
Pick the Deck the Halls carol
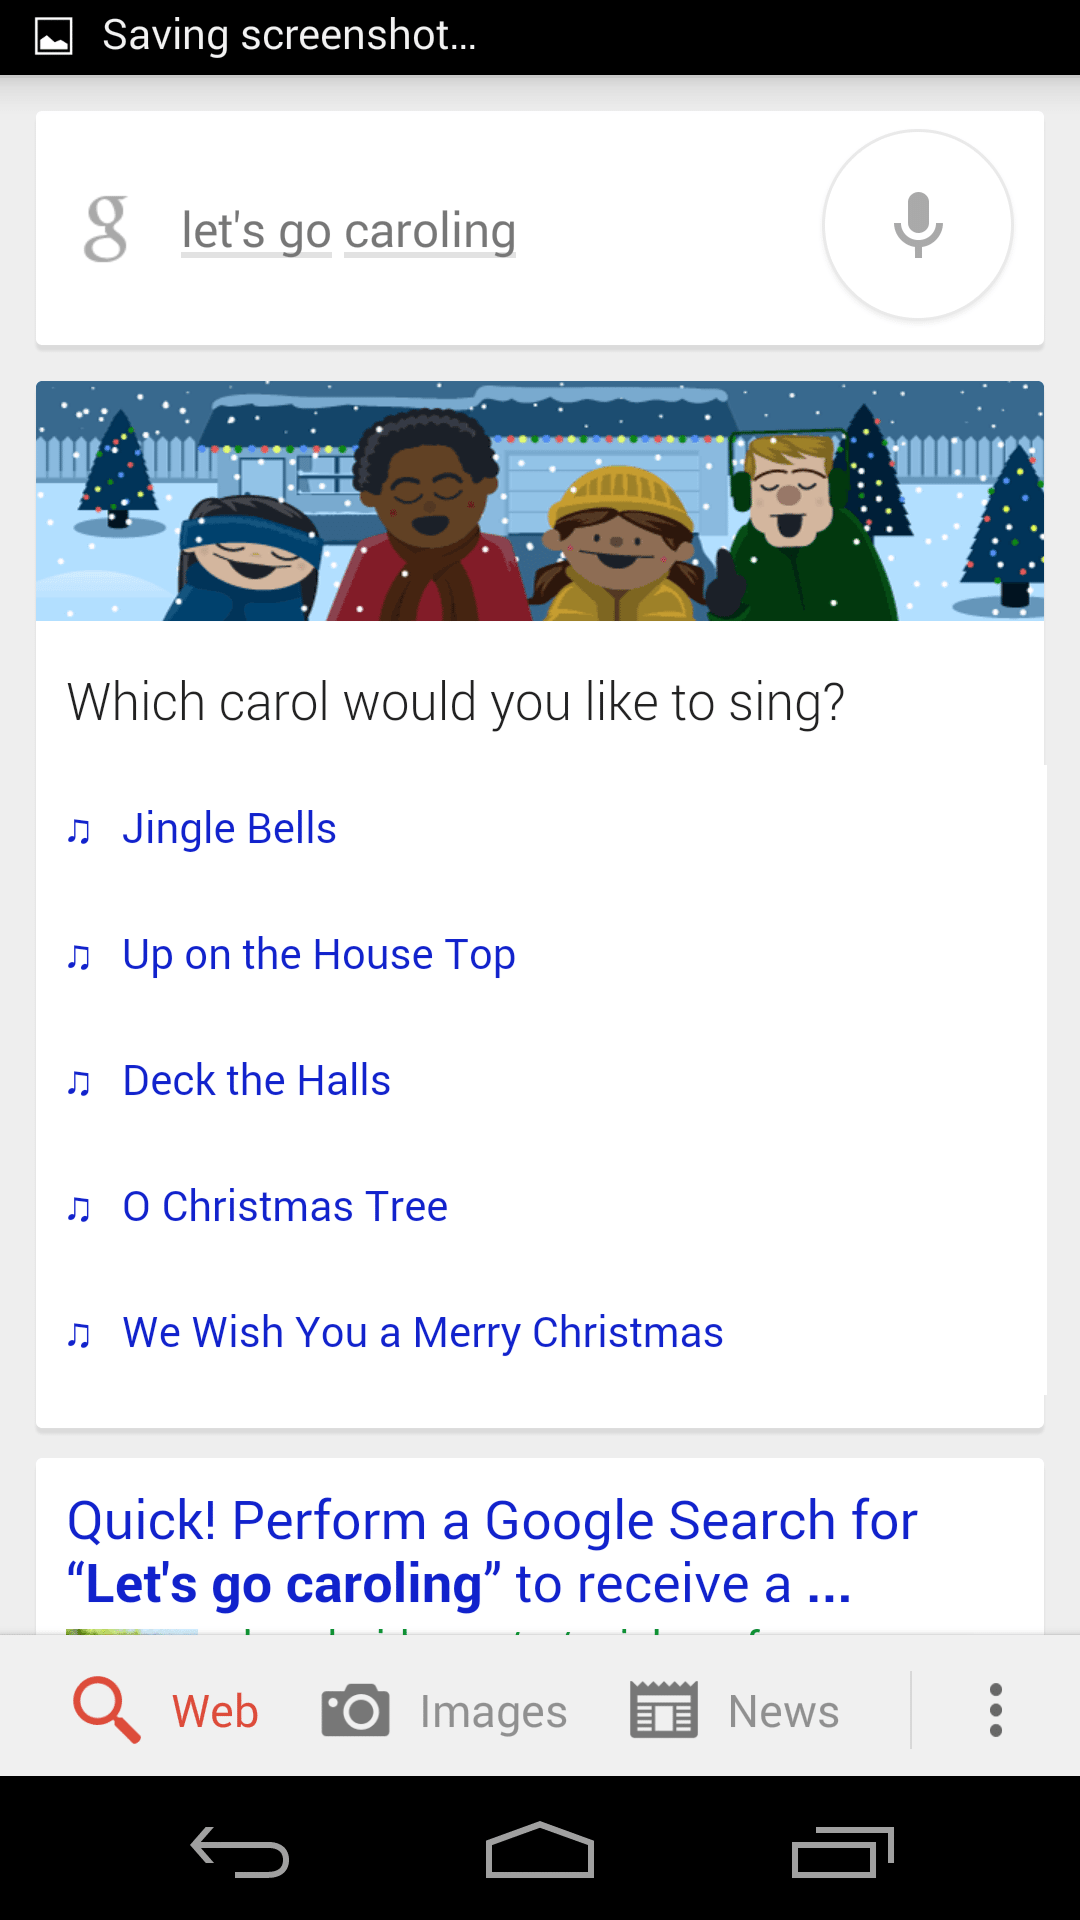[256, 1081]
